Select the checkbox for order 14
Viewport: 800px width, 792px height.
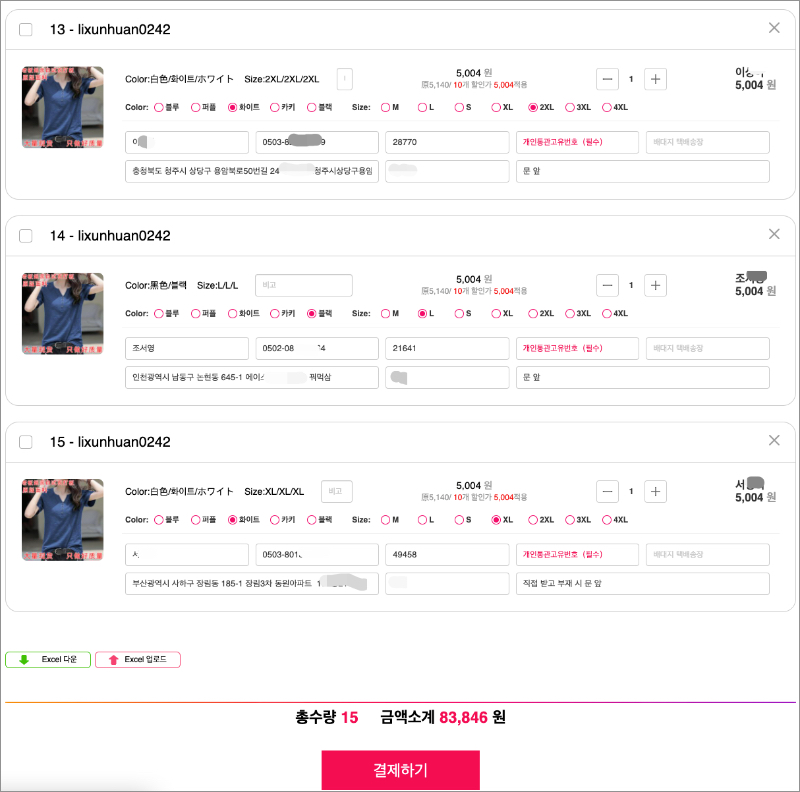pos(26,236)
